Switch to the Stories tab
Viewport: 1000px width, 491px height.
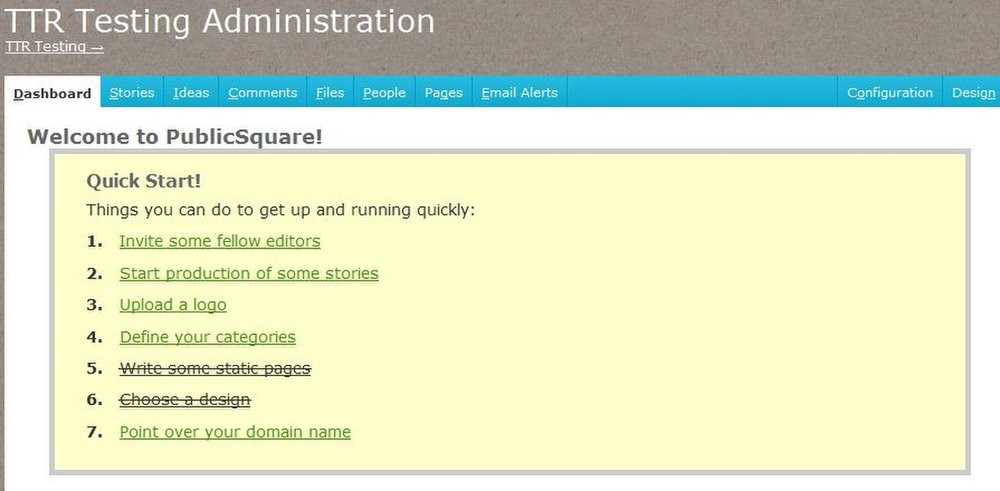(x=132, y=92)
